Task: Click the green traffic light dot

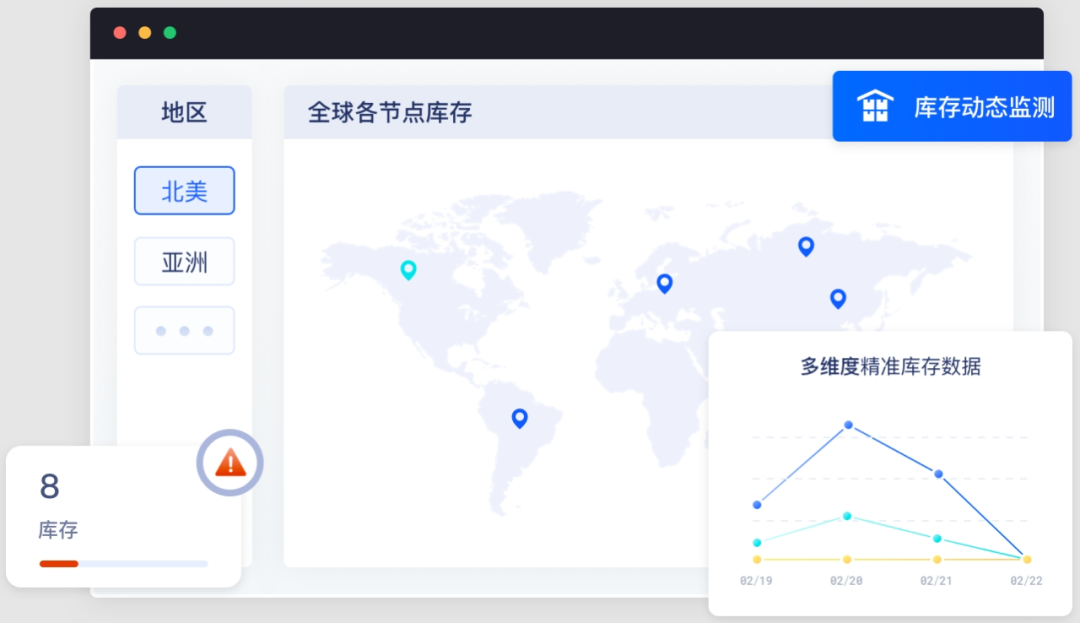Action: [170, 32]
